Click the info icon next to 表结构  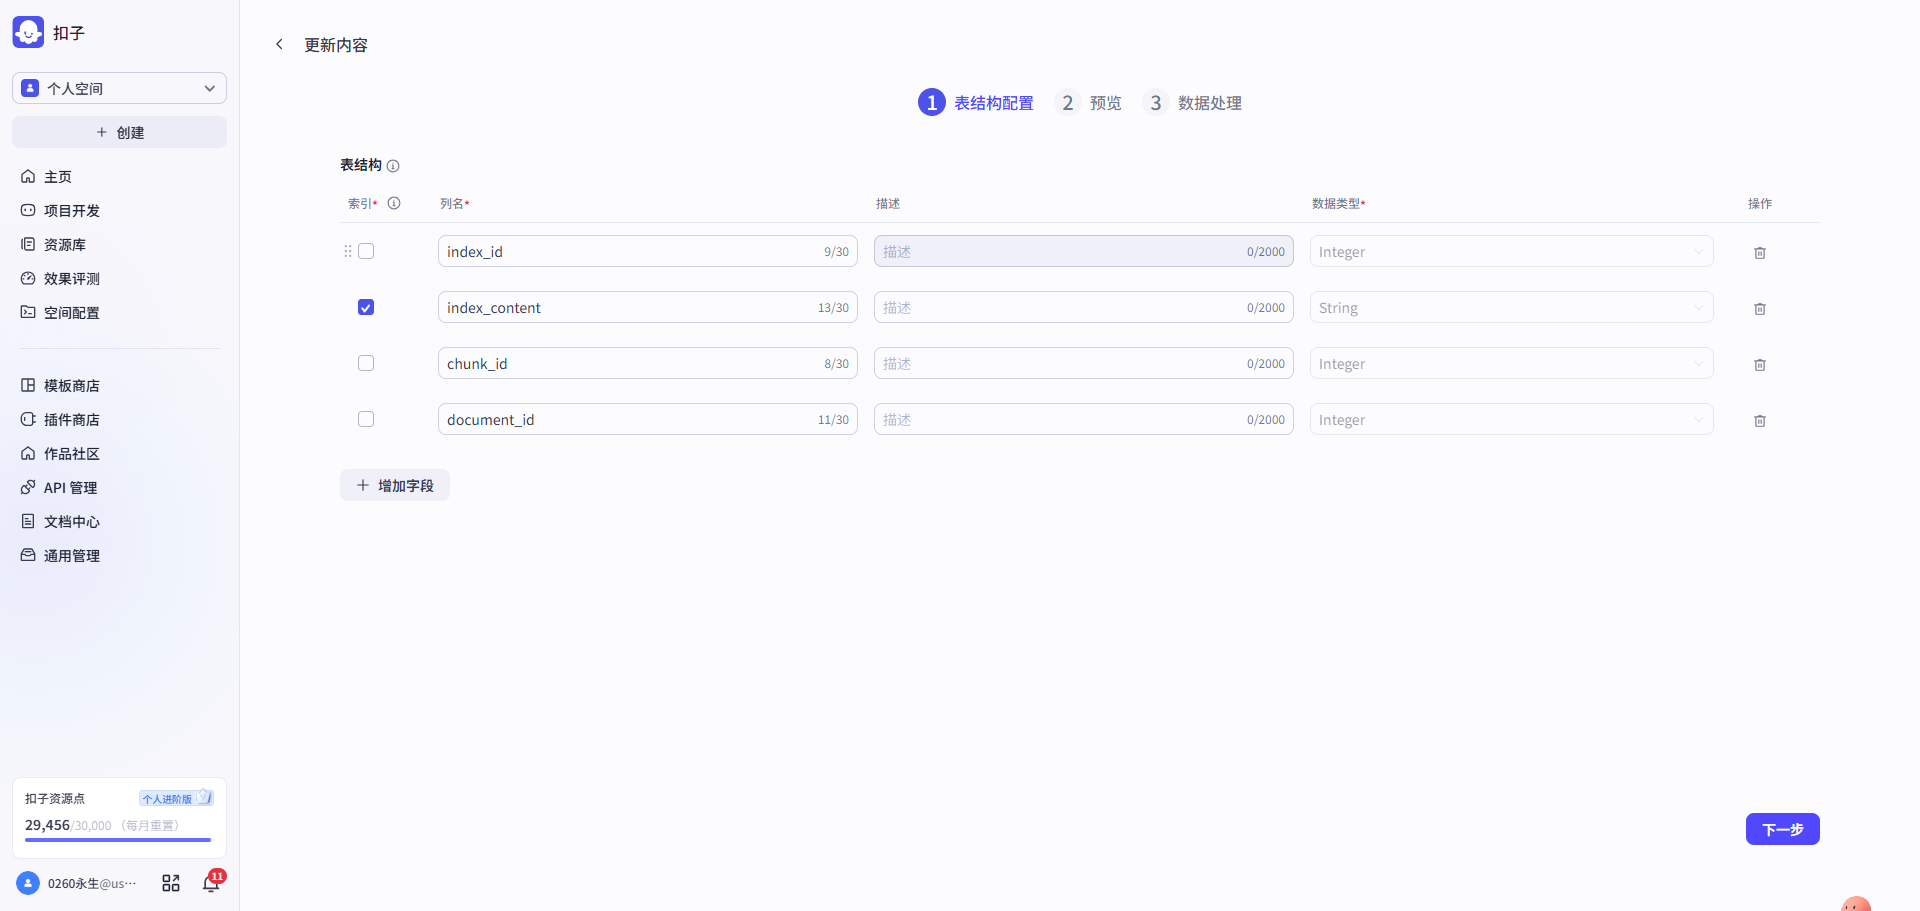click(x=394, y=166)
